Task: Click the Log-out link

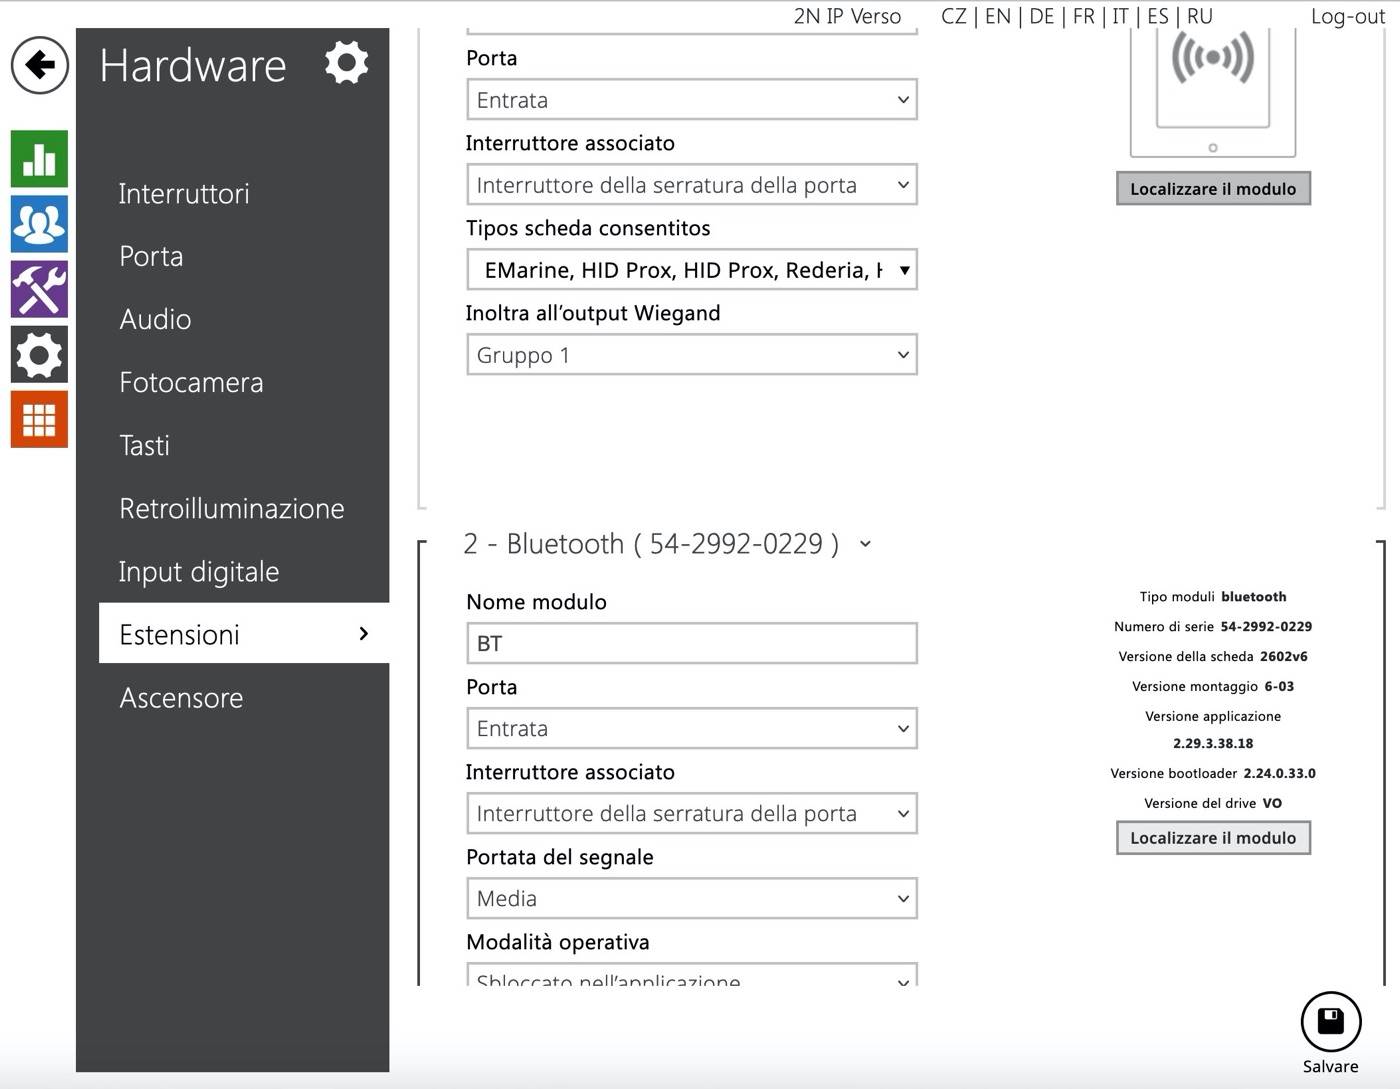Action: tap(1348, 16)
